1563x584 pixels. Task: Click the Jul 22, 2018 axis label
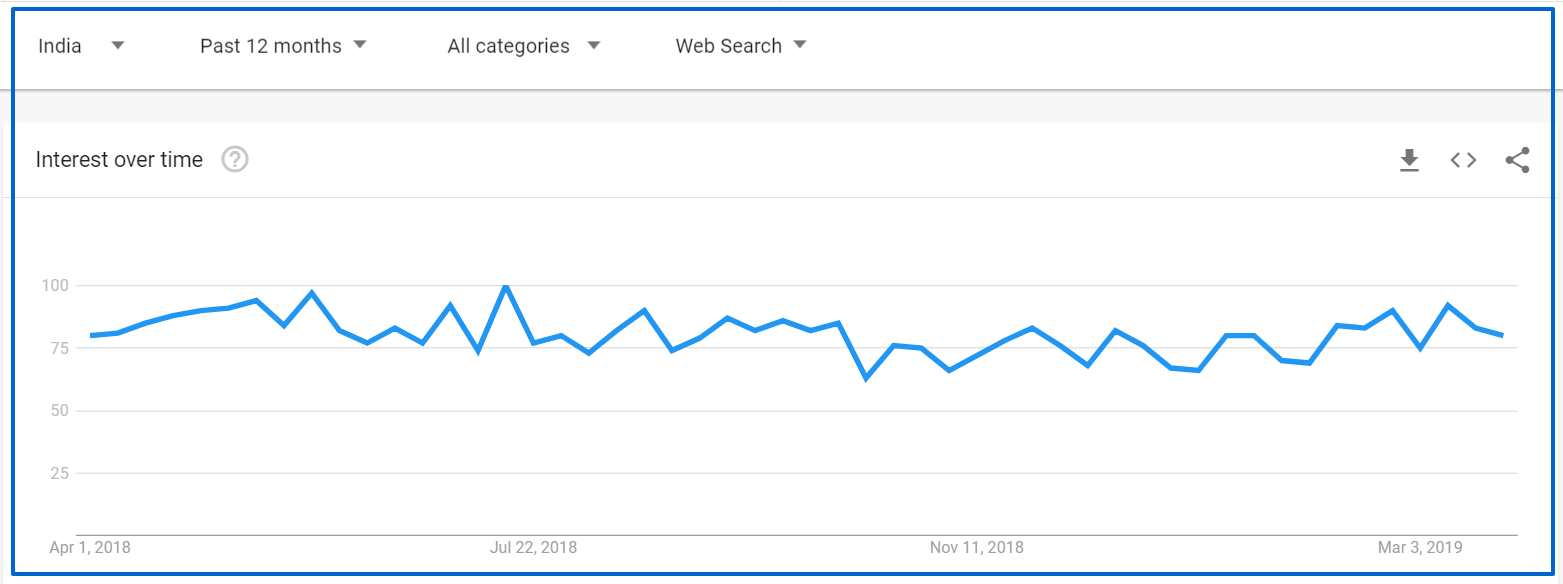[x=533, y=547]
